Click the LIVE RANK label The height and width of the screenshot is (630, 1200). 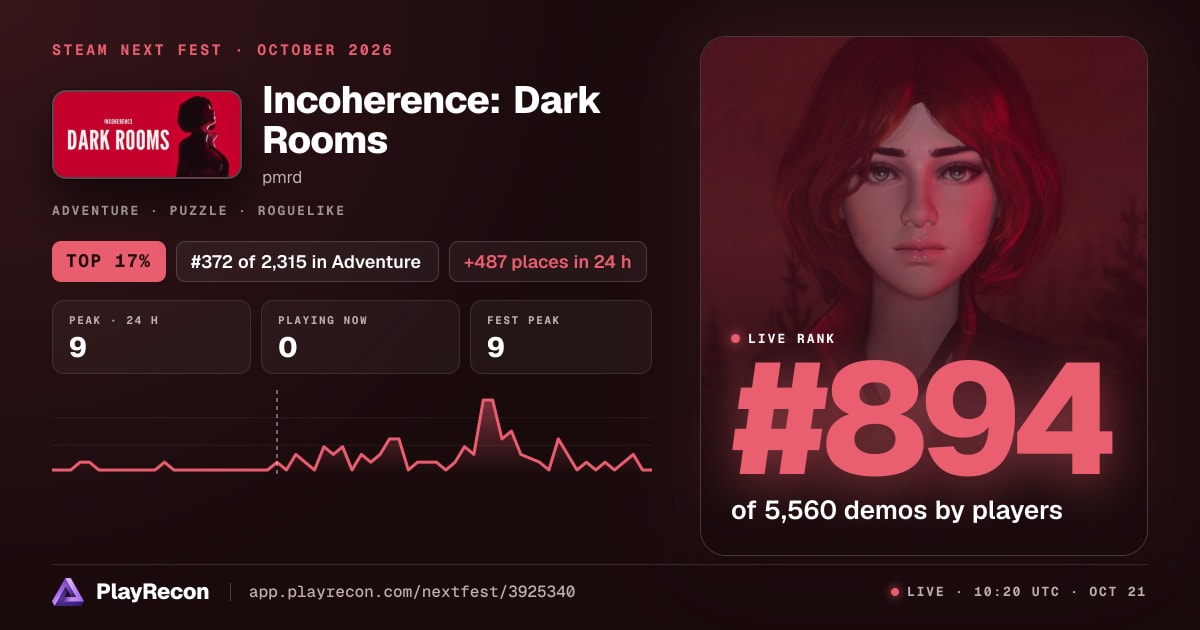[791, 339]
